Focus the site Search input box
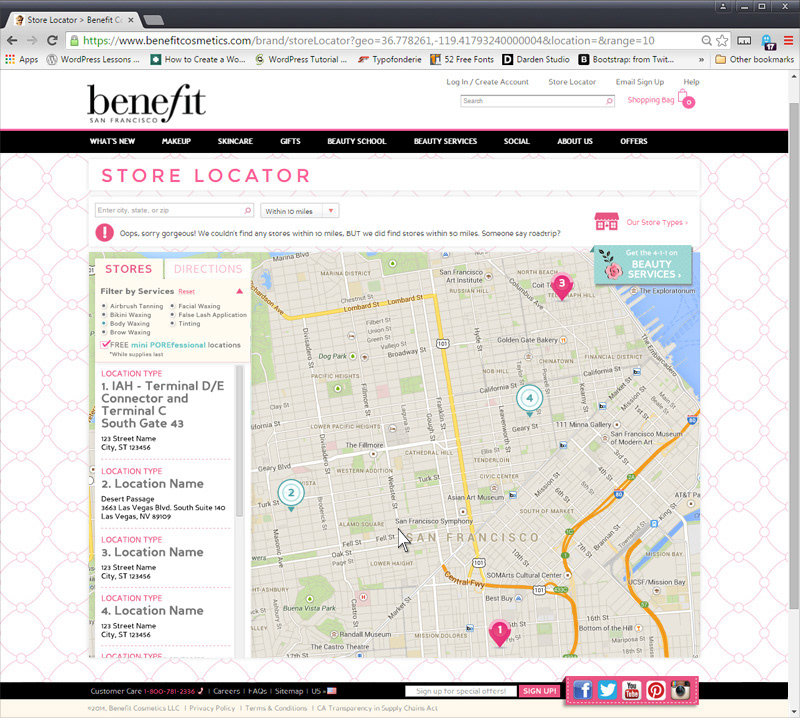Image resolution: width=800 pixels, height=718 pixels. click(537, 101)
